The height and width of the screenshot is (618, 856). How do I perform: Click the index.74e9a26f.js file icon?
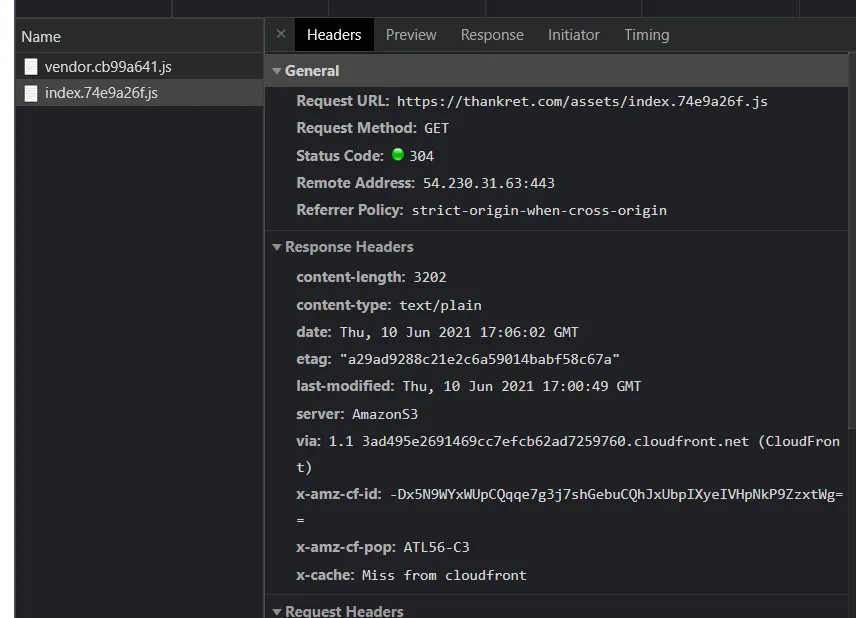click(31, 93)
